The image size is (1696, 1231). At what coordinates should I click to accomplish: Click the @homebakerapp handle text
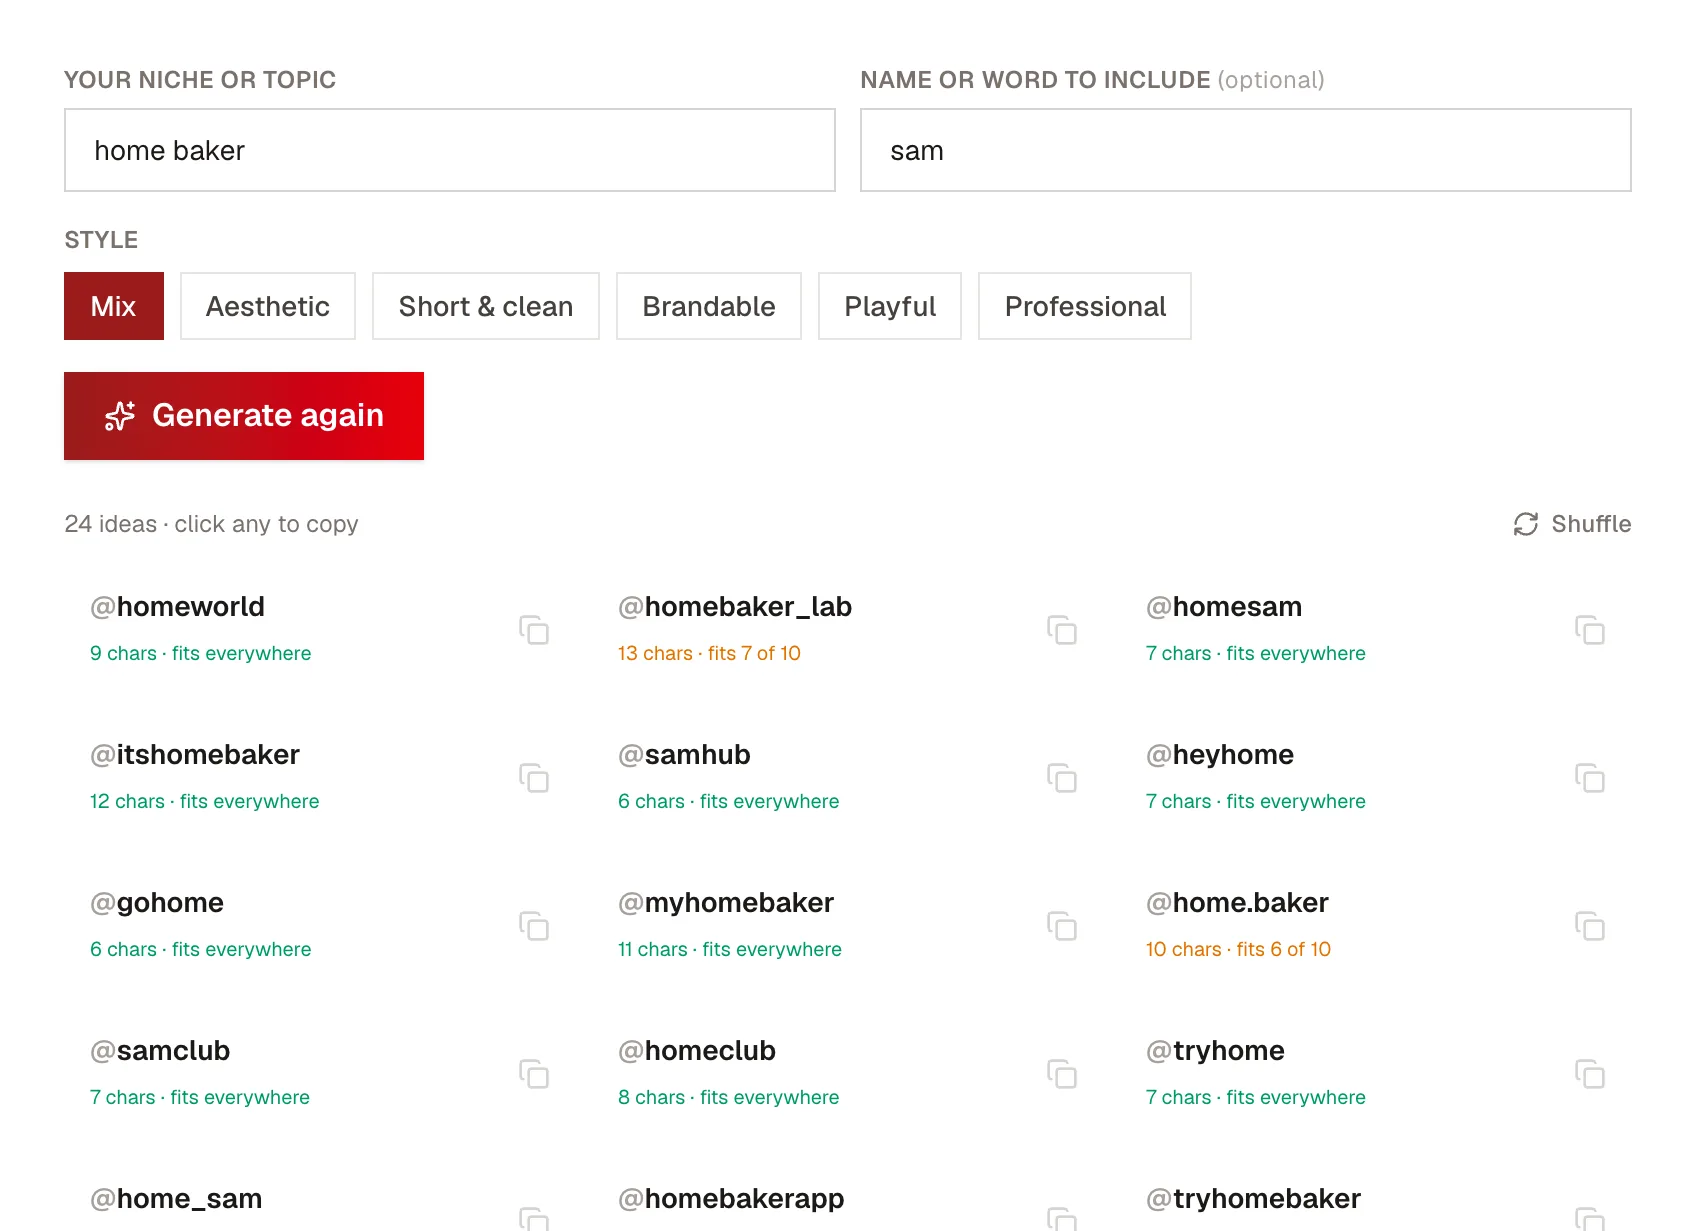731,1199
